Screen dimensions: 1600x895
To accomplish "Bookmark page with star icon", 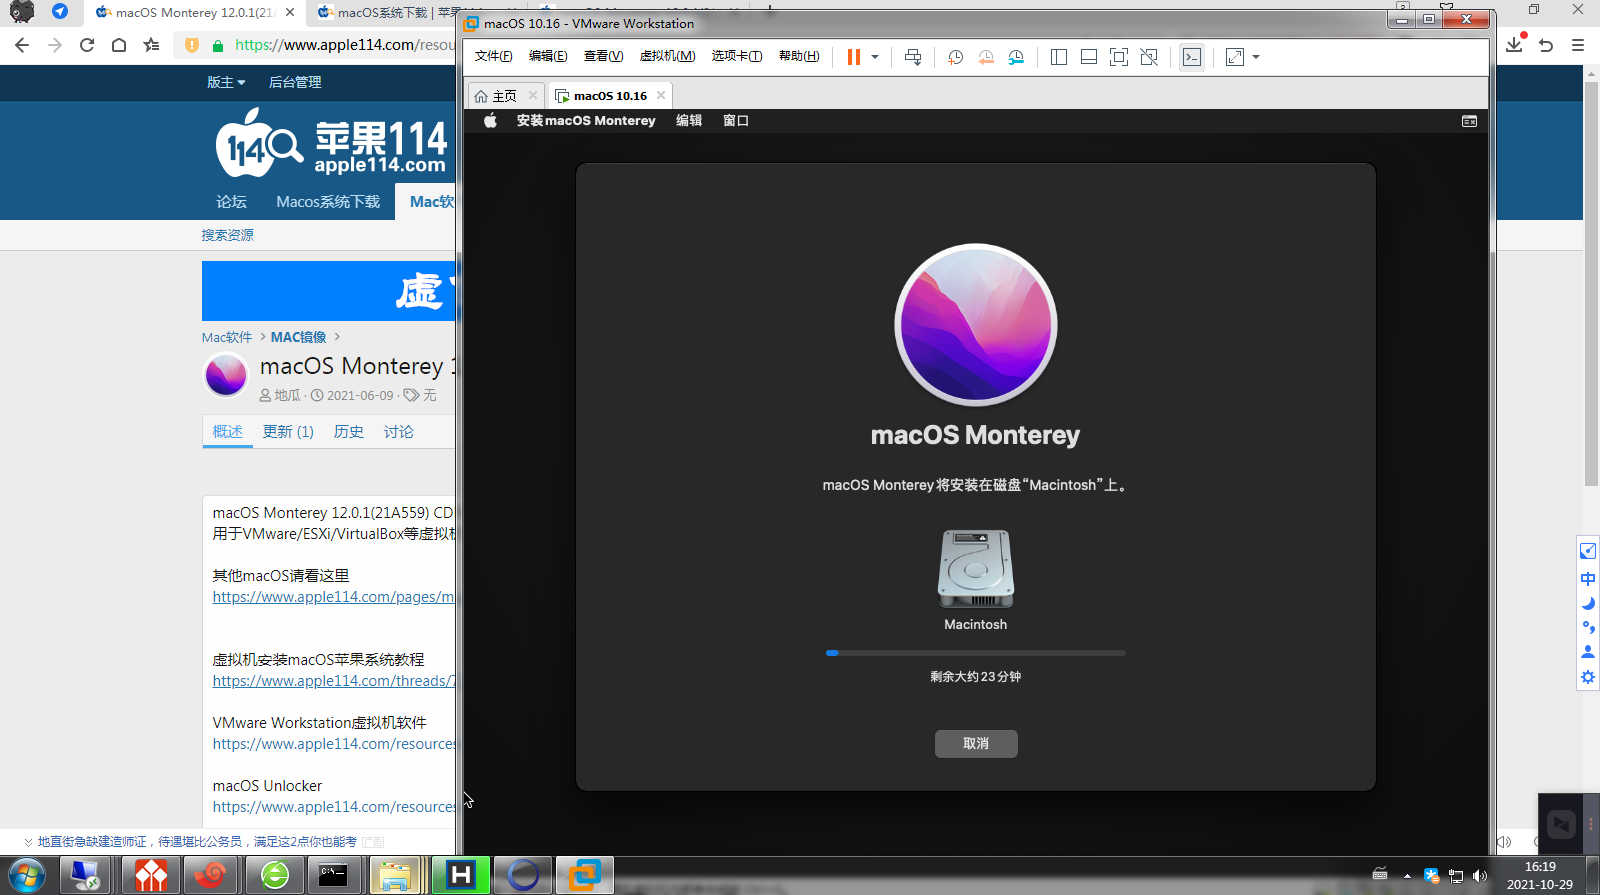I will click(151, 45).
